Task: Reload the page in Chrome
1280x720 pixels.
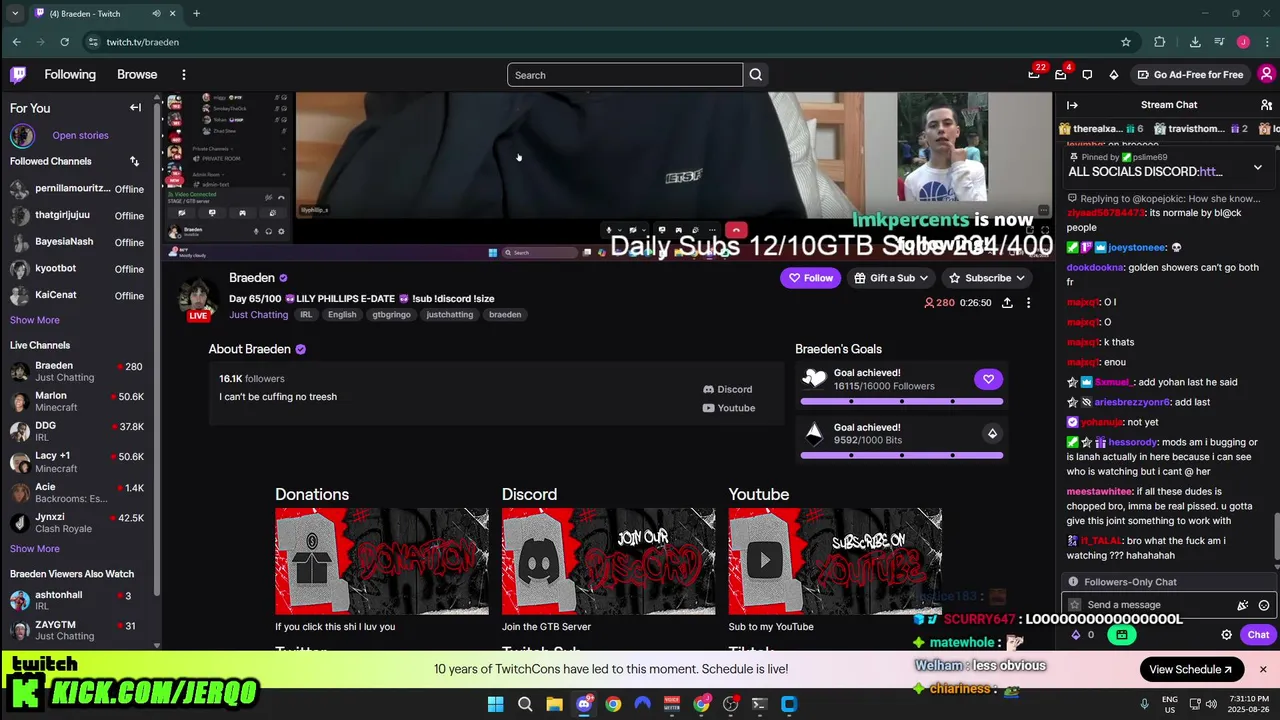Action: [64, 42]
